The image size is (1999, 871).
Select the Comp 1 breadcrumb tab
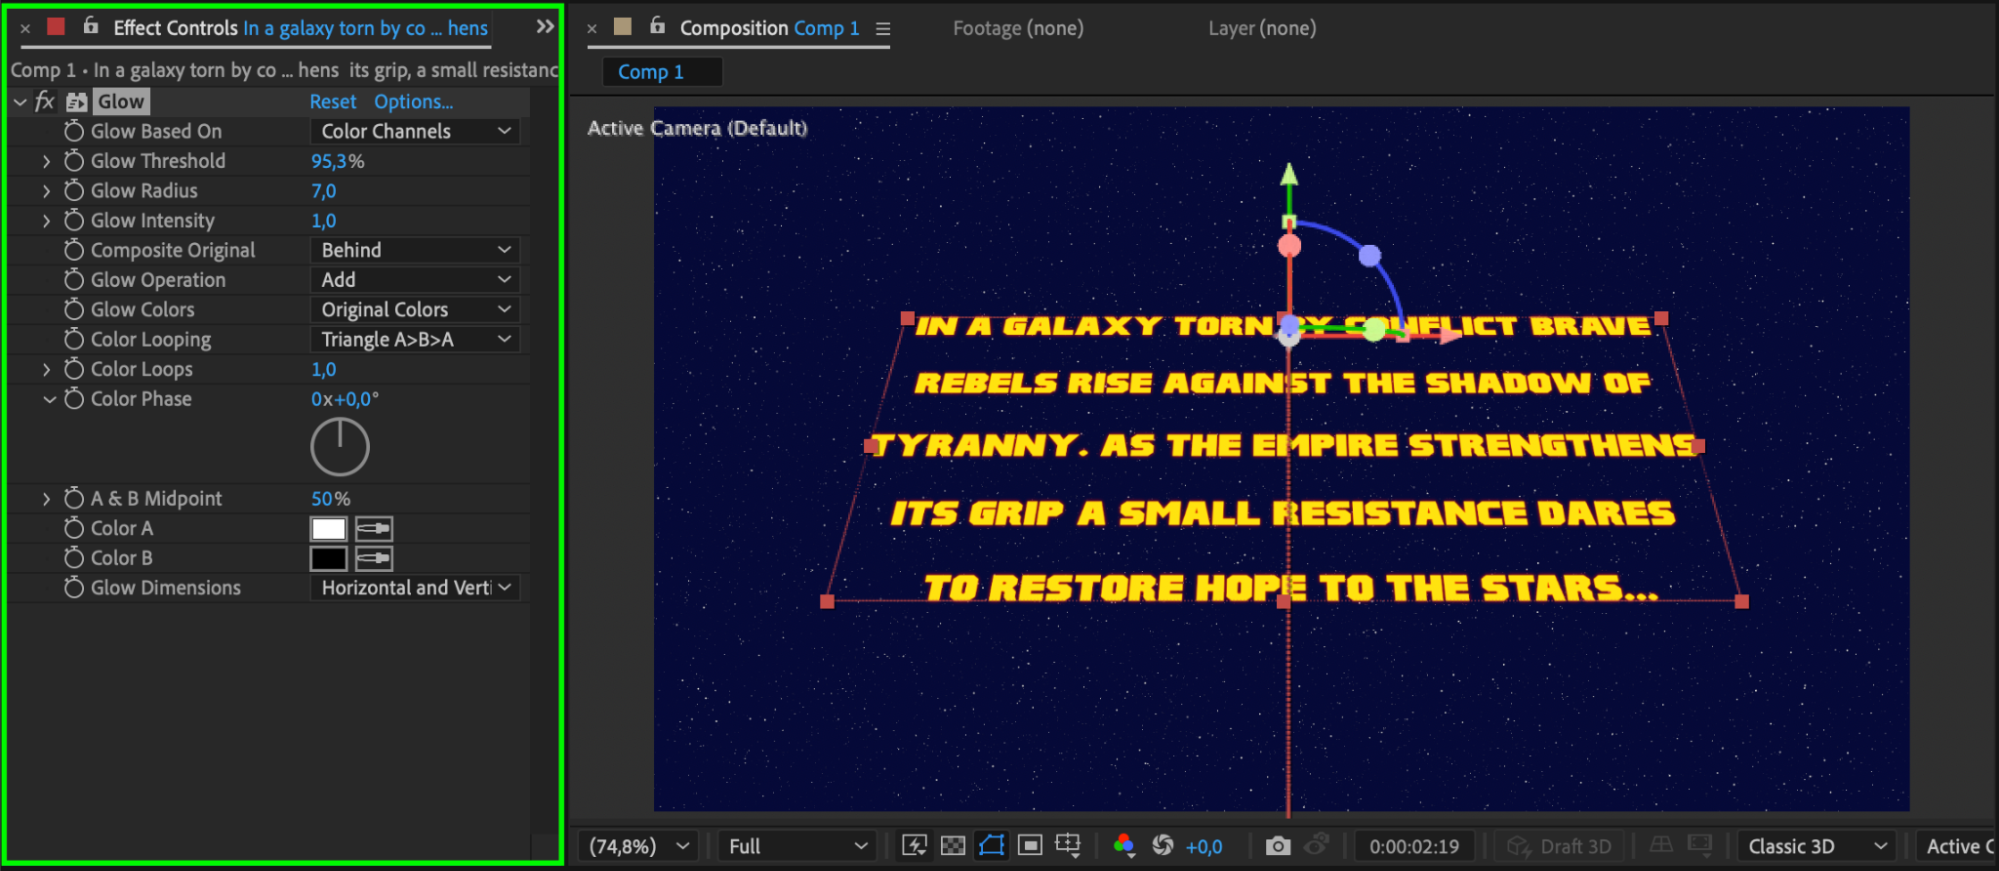(660, 72)
